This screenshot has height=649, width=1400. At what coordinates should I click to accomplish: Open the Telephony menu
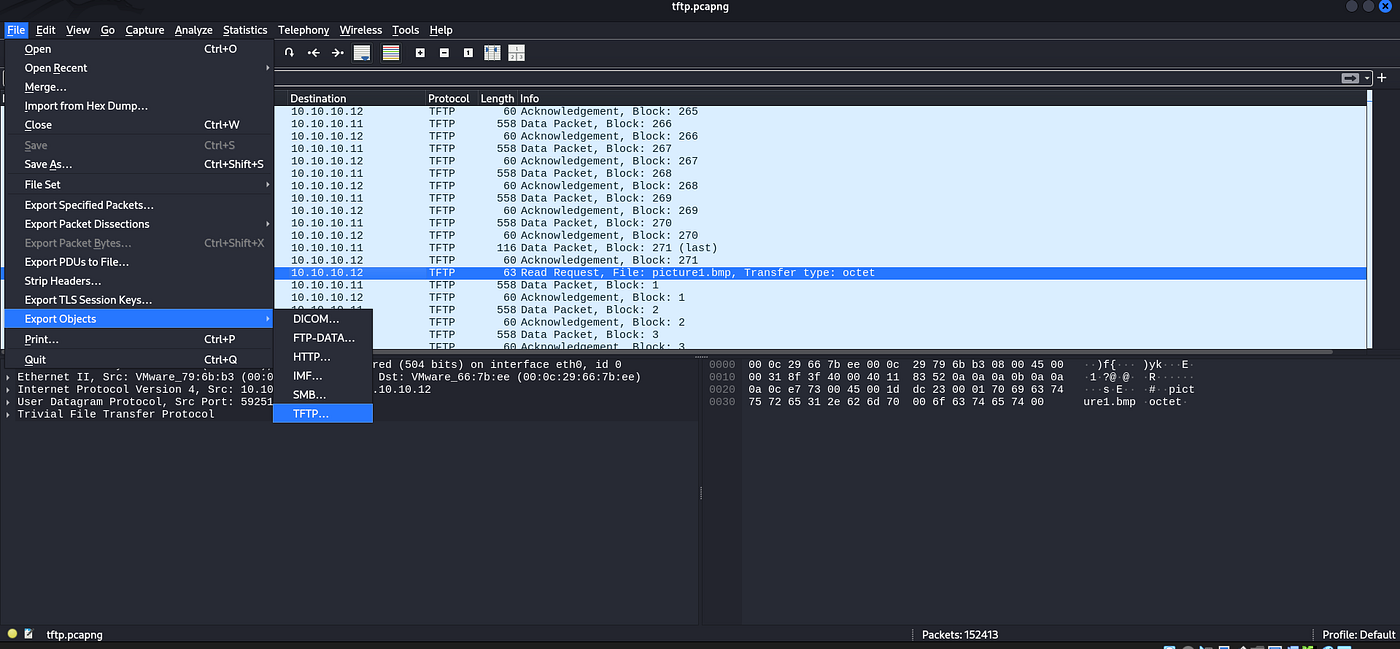(304, 30)
